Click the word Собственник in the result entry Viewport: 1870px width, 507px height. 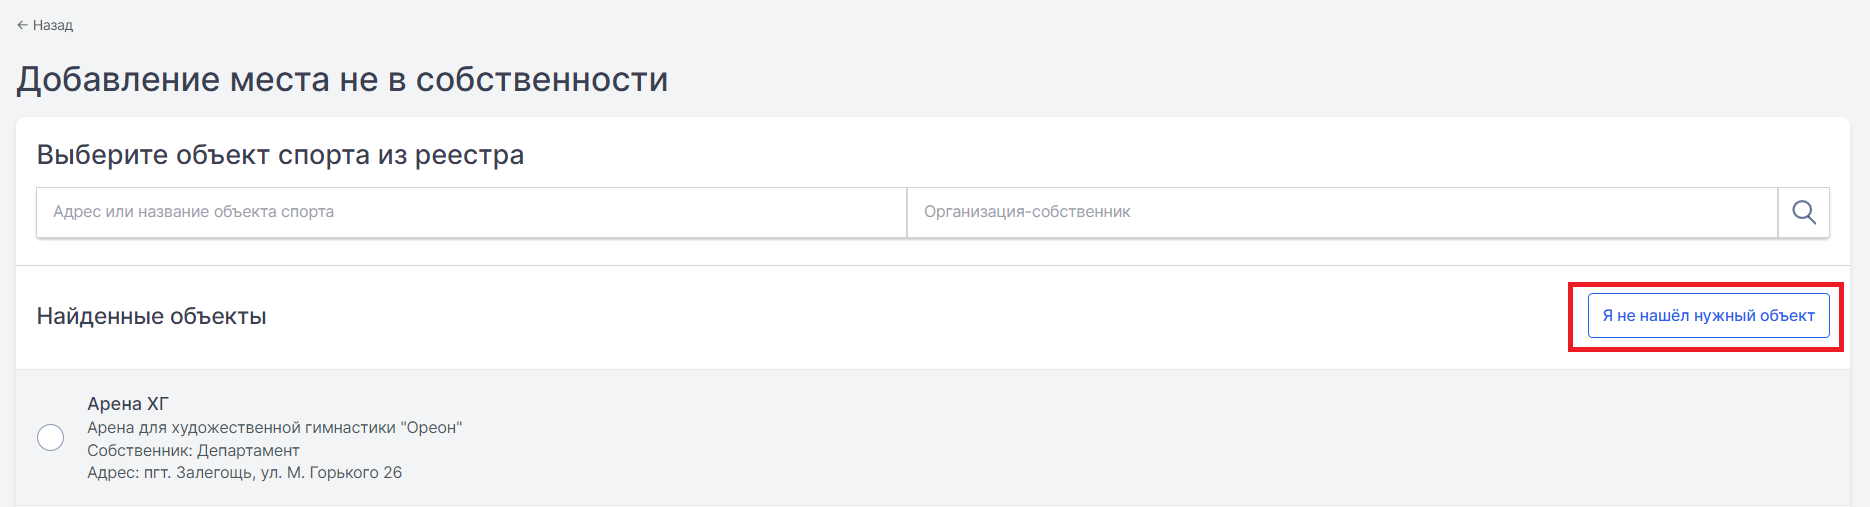coord(140,451)
